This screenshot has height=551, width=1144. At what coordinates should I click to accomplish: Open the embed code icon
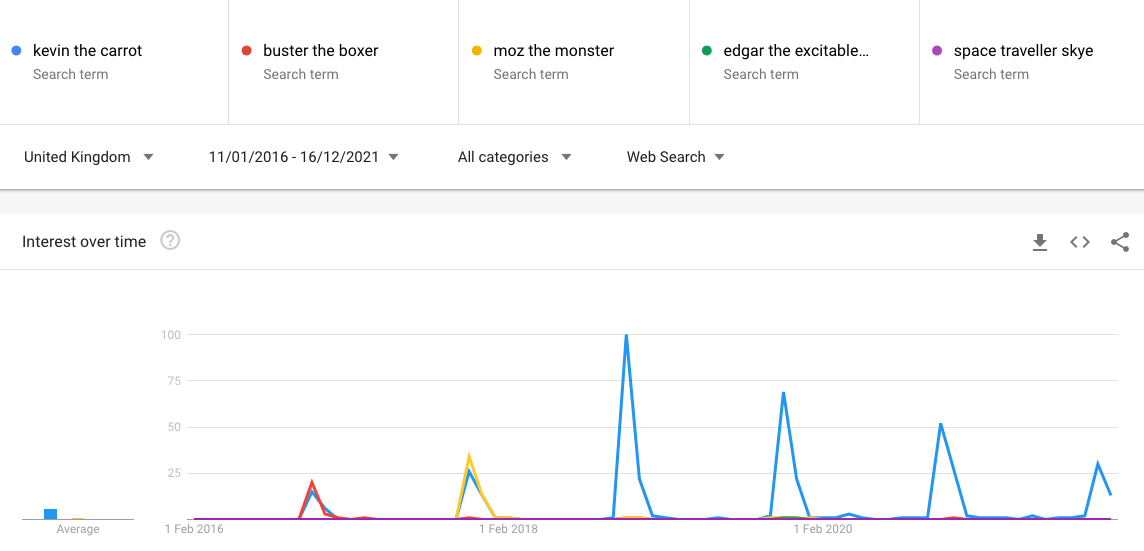click(x=1080, y=242)
